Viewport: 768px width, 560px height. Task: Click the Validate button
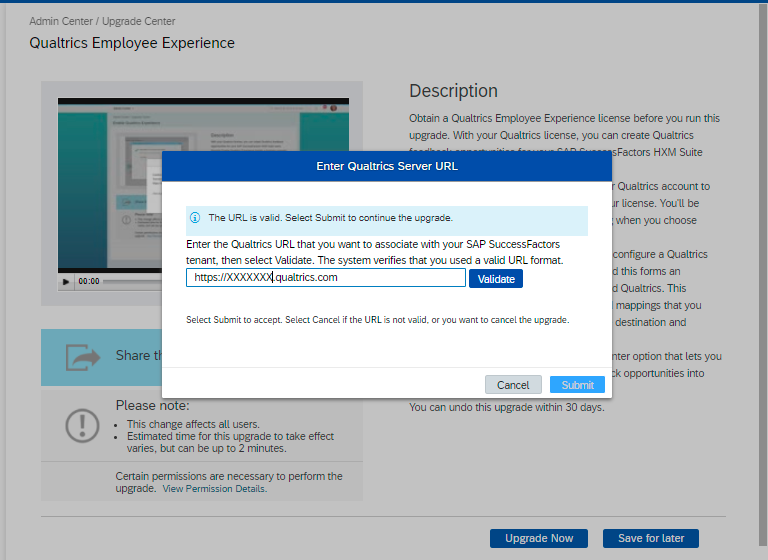coord(496,279)
